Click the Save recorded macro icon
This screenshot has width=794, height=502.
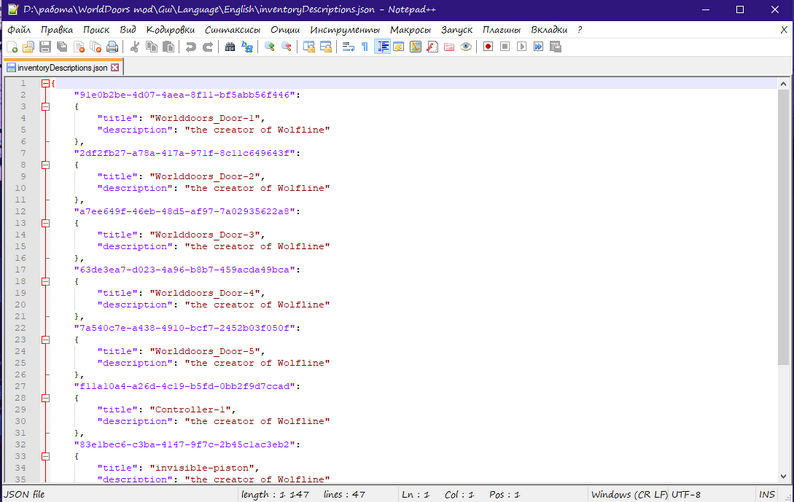[555, 47]
